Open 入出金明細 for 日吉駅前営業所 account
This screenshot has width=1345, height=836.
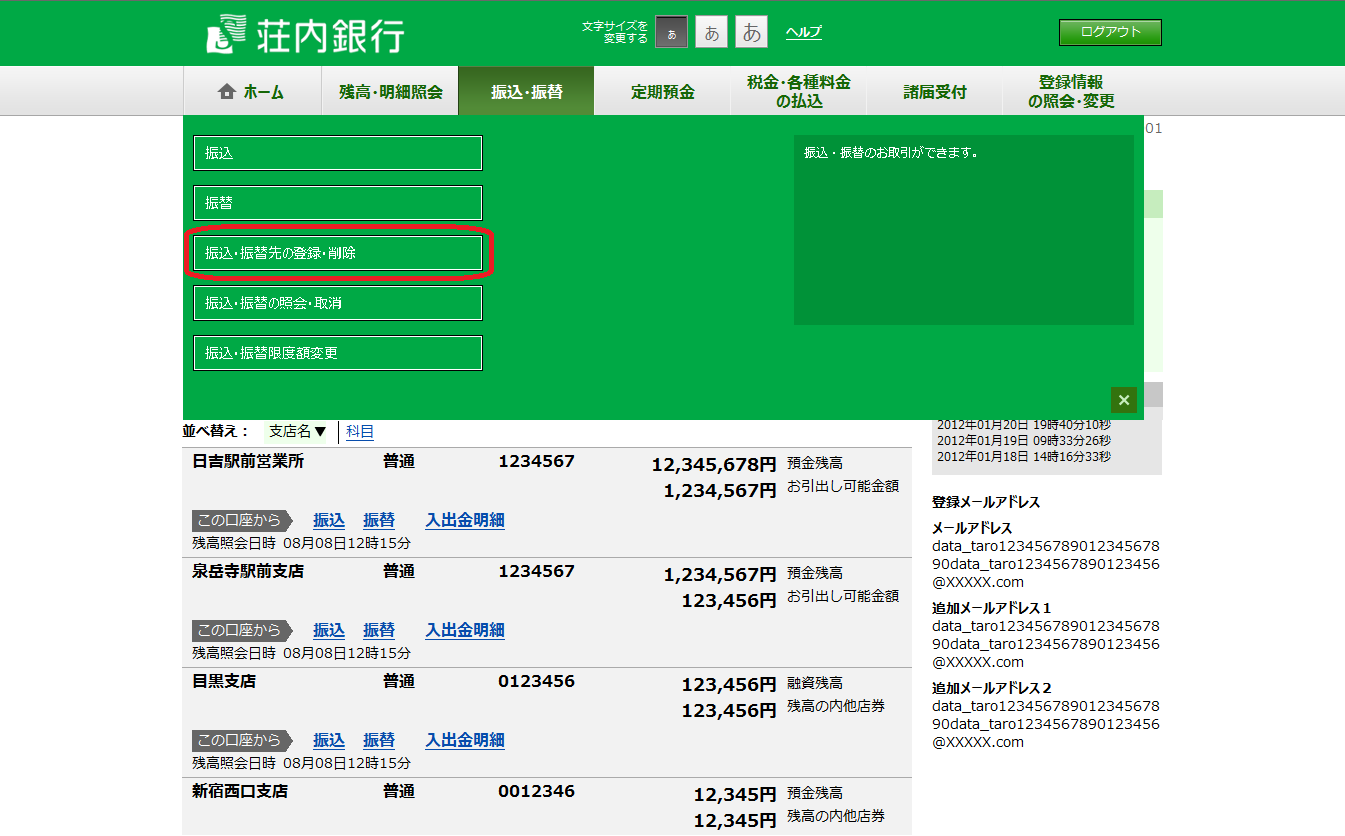(x=465, y=520)
